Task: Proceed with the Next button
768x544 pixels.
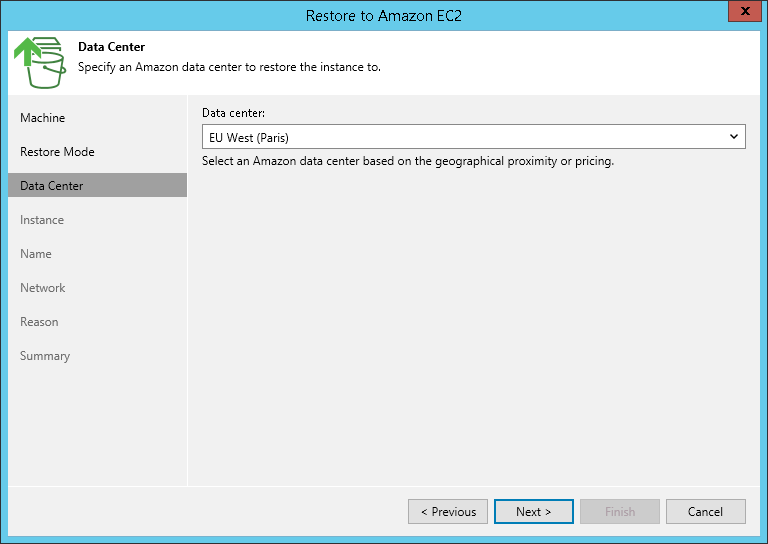Action: 534,512
